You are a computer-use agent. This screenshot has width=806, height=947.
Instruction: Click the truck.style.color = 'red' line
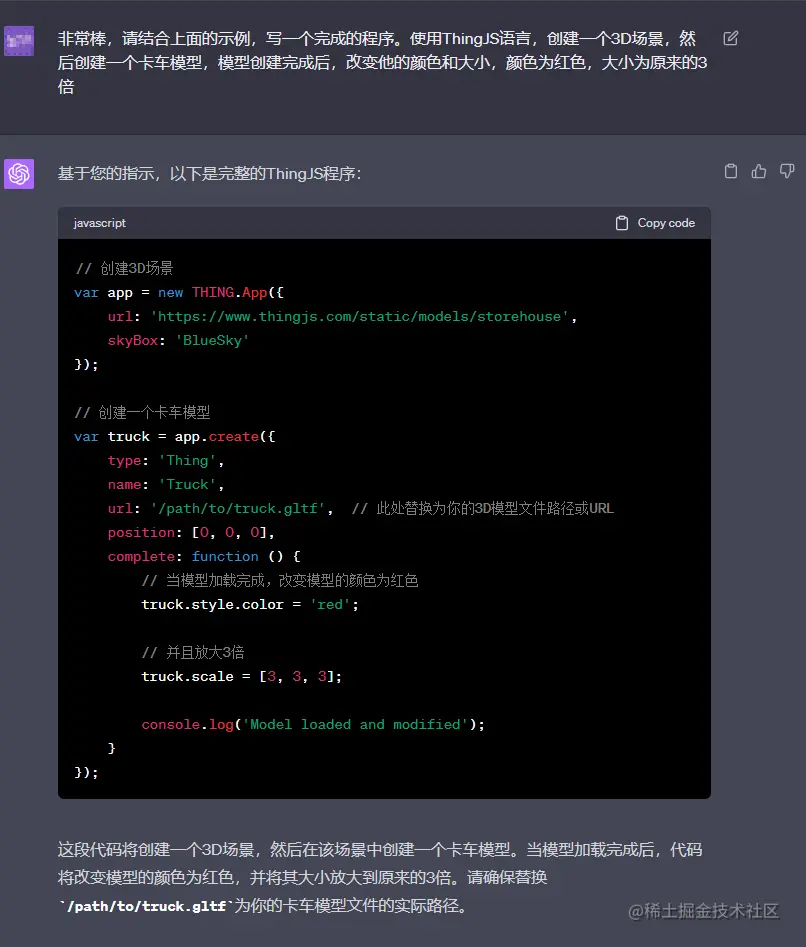(250, 605)
